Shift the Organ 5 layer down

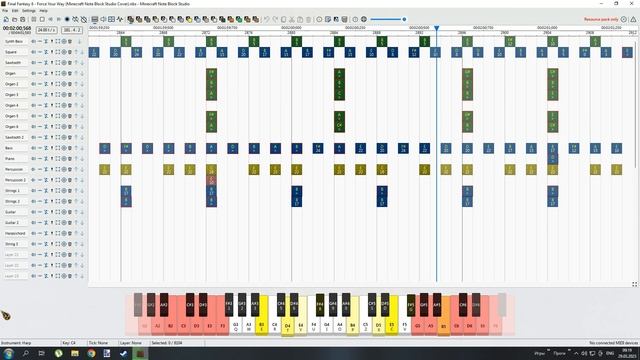coord(82,116)
